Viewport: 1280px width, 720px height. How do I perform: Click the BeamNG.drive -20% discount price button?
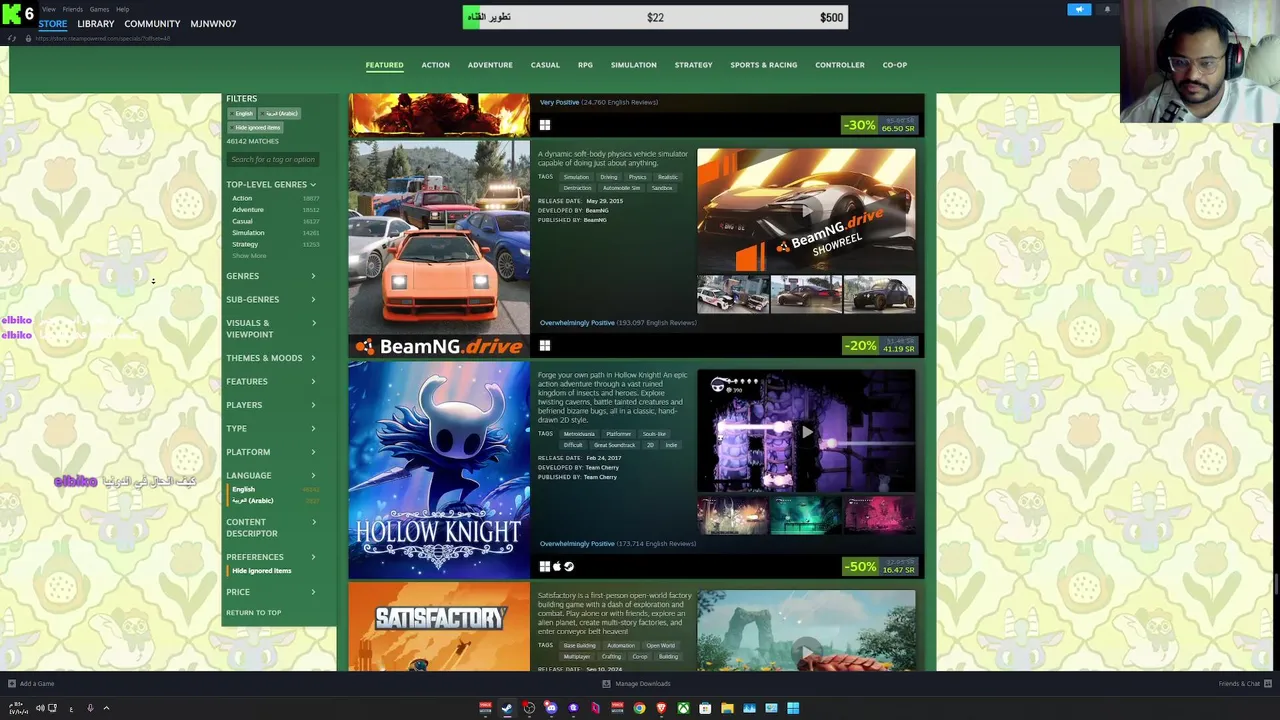[x=880, y=346]
